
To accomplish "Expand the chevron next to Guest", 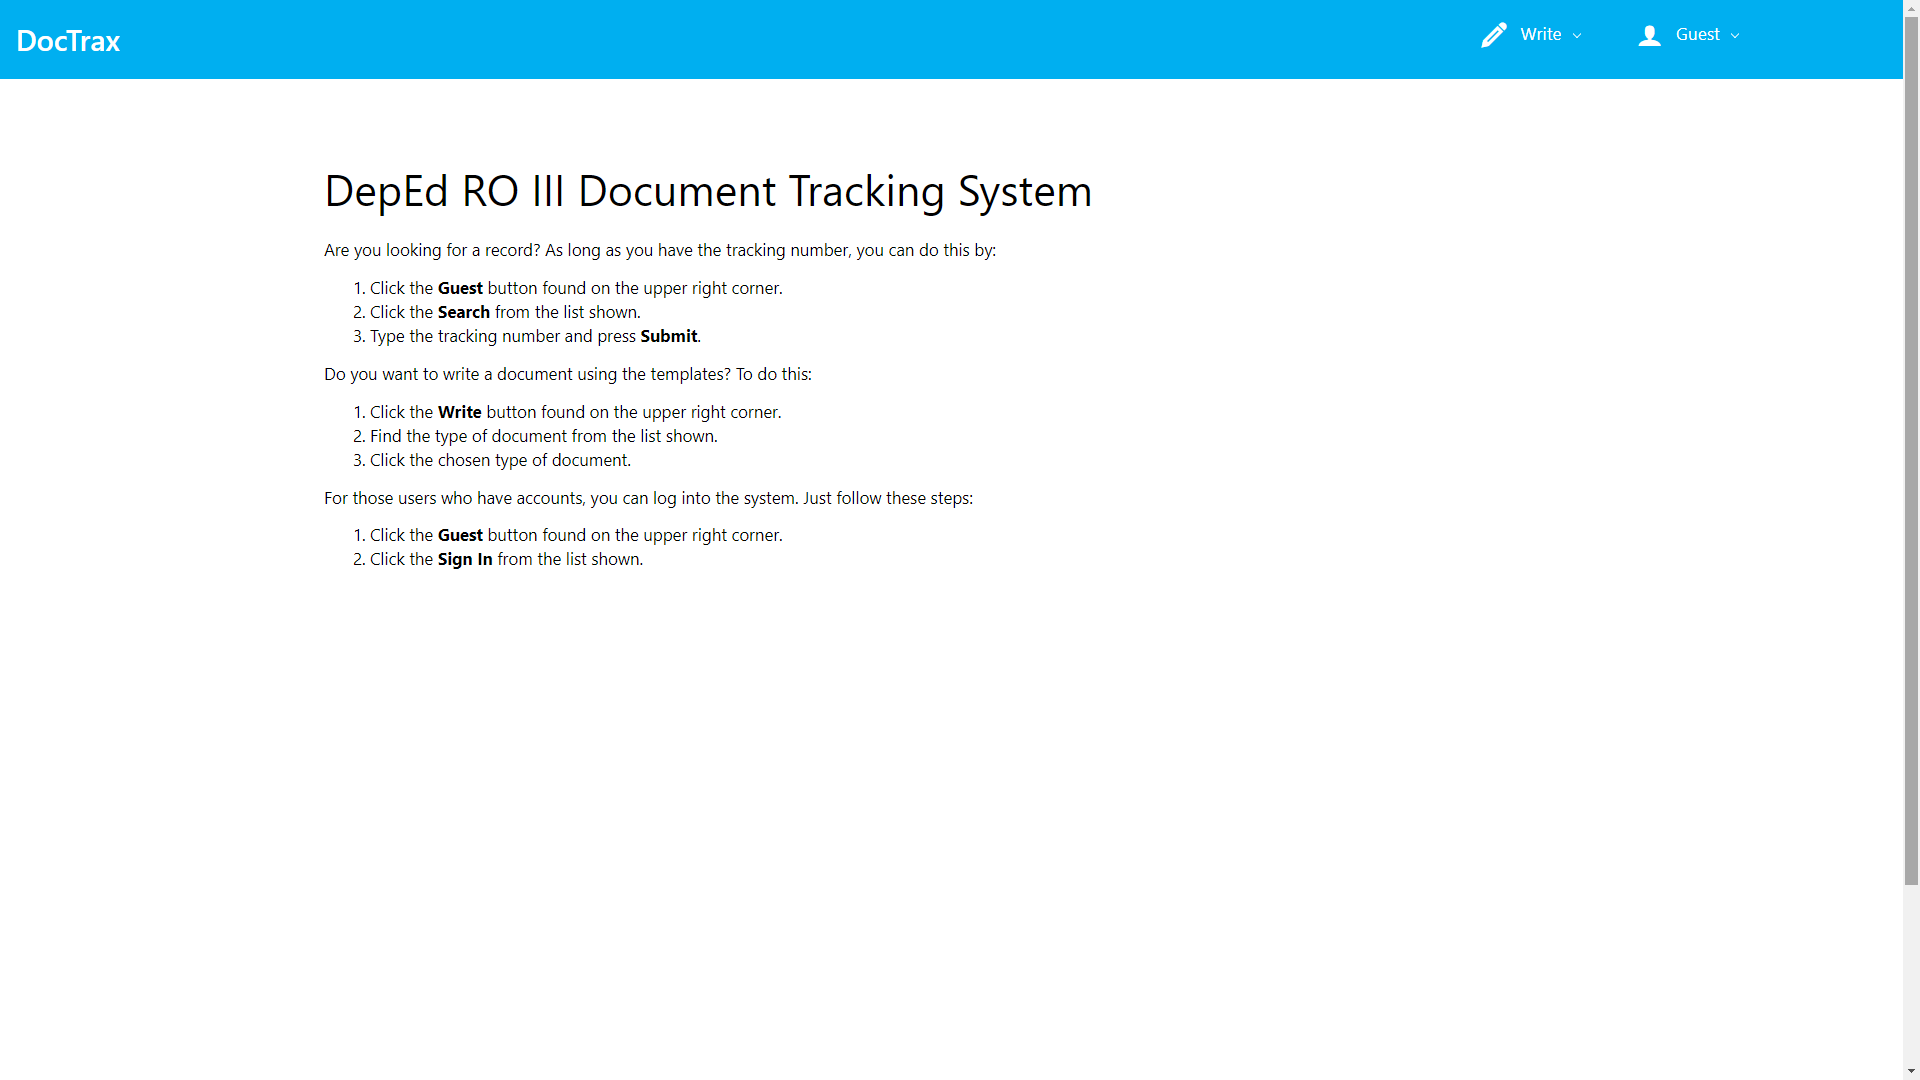I will [1735, 36].
